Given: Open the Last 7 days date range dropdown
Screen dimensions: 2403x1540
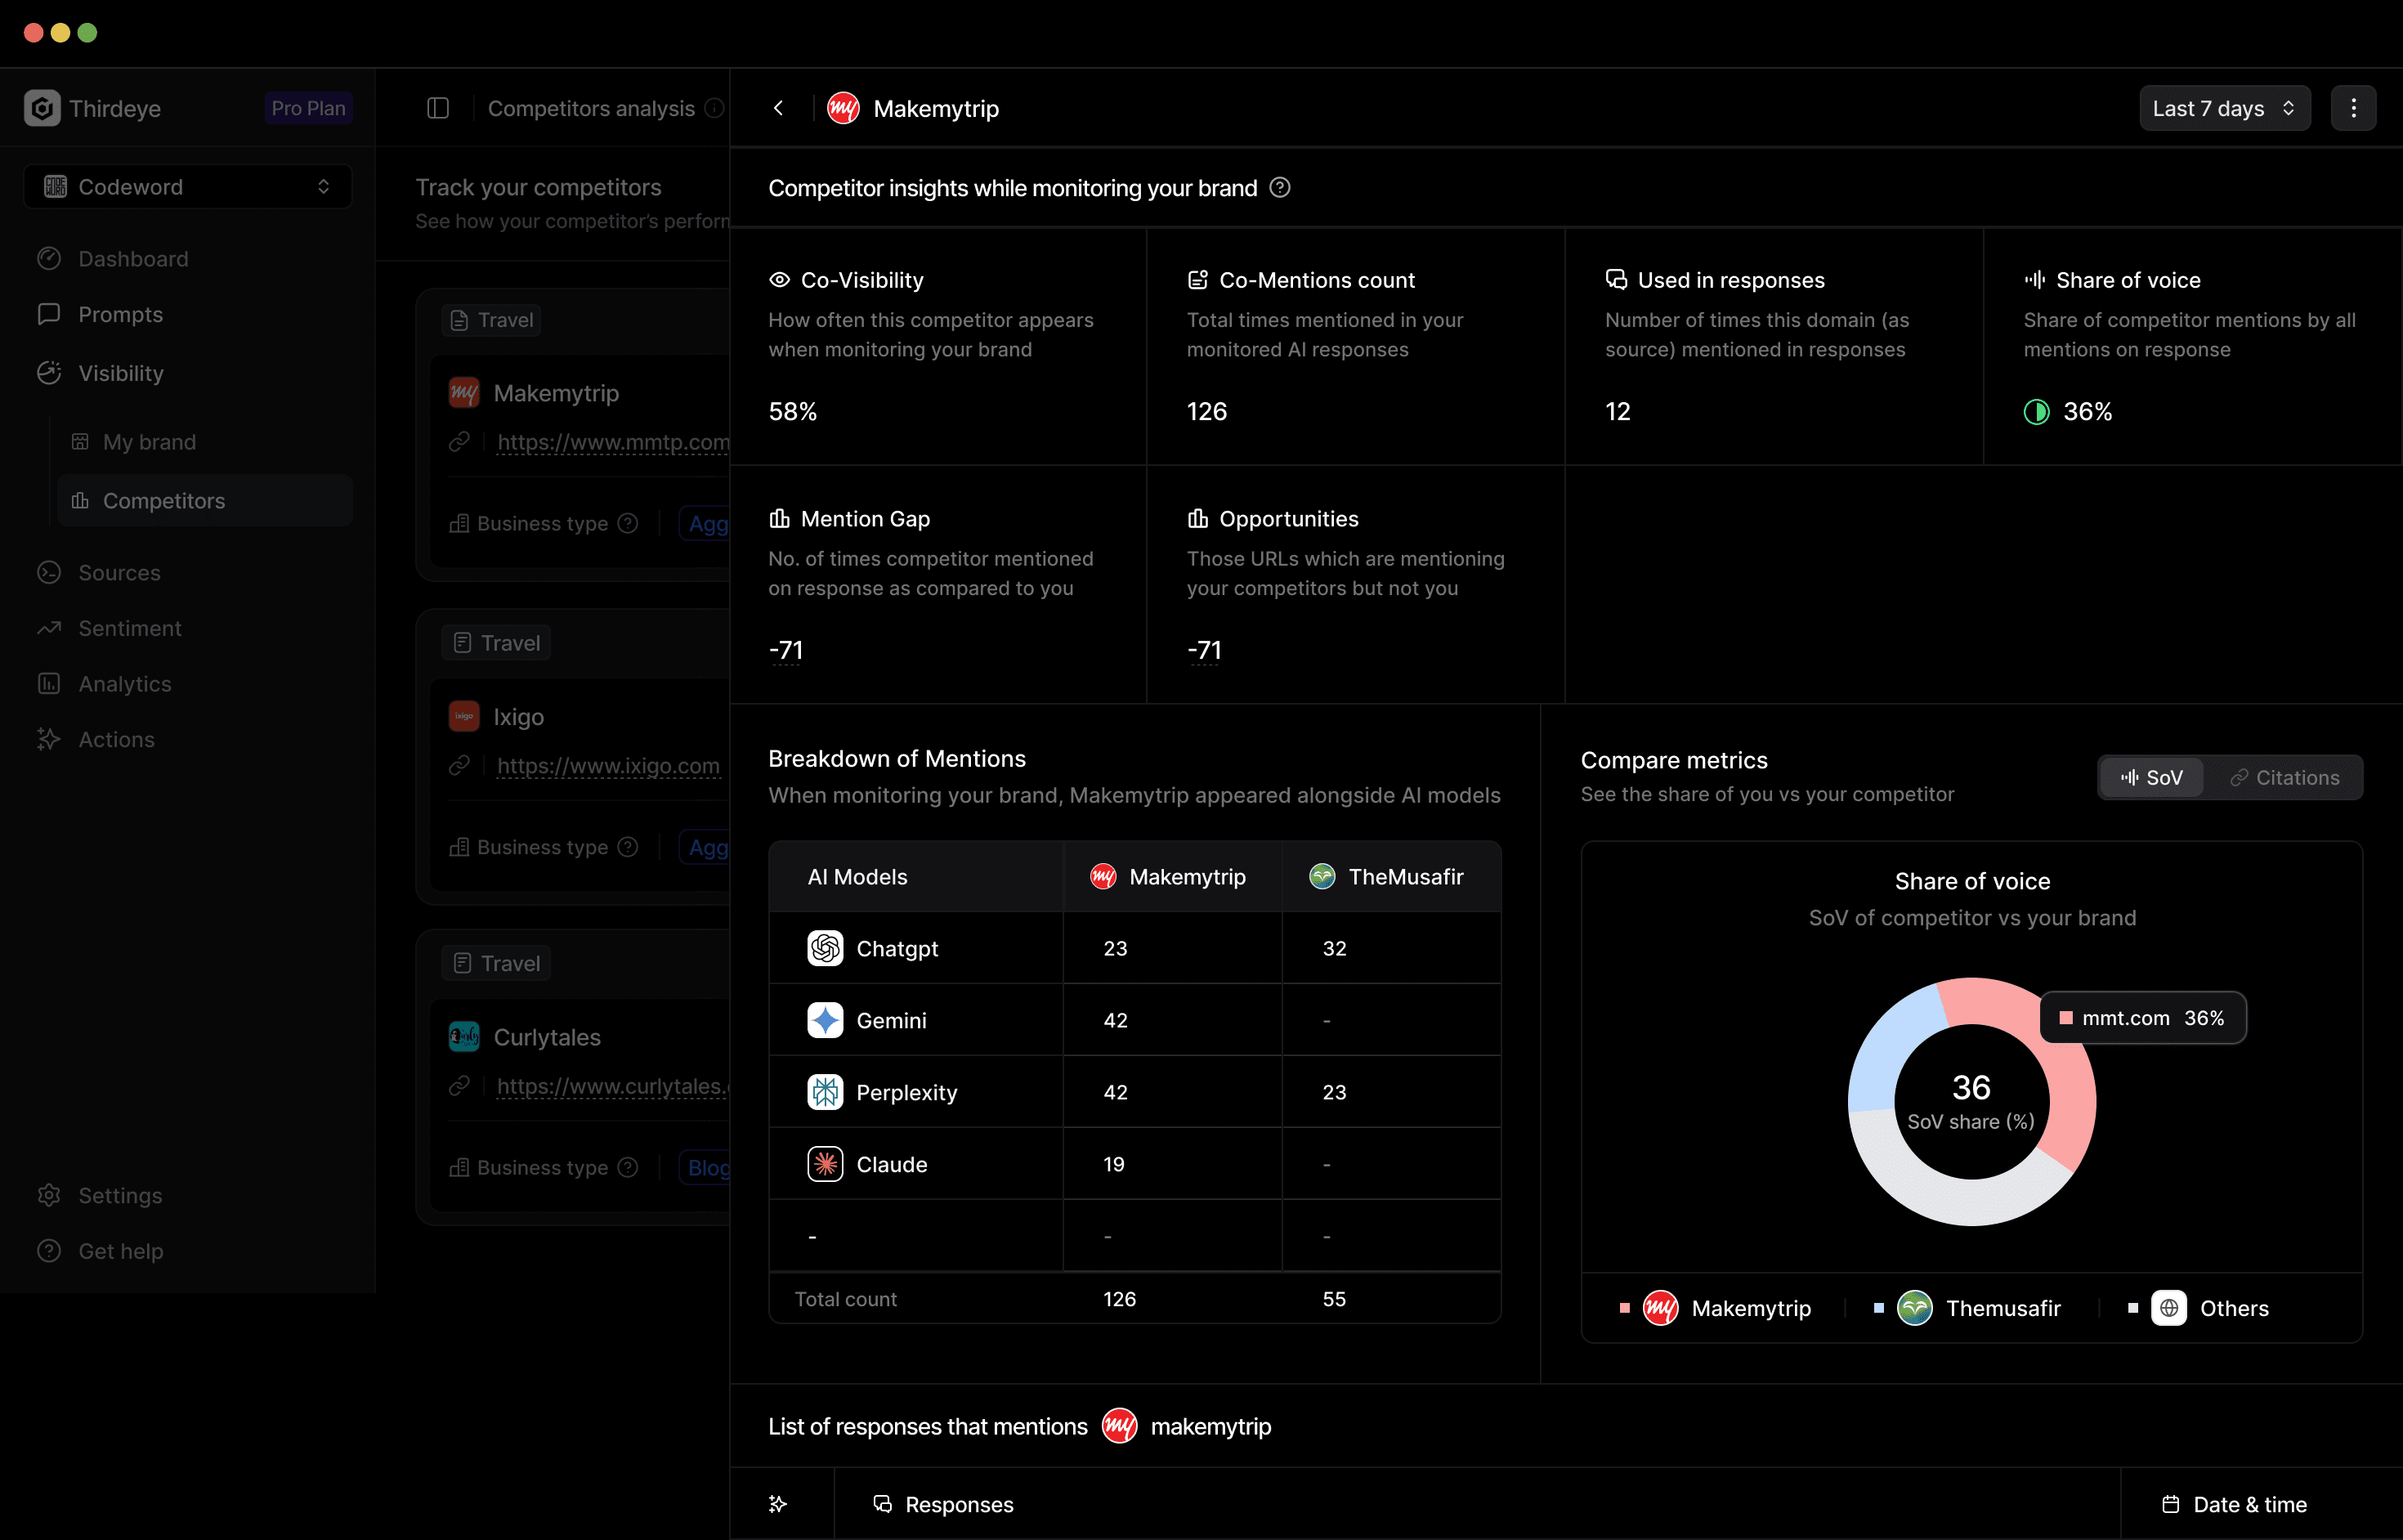Looking at the screenshot, I should (2224, 108).
